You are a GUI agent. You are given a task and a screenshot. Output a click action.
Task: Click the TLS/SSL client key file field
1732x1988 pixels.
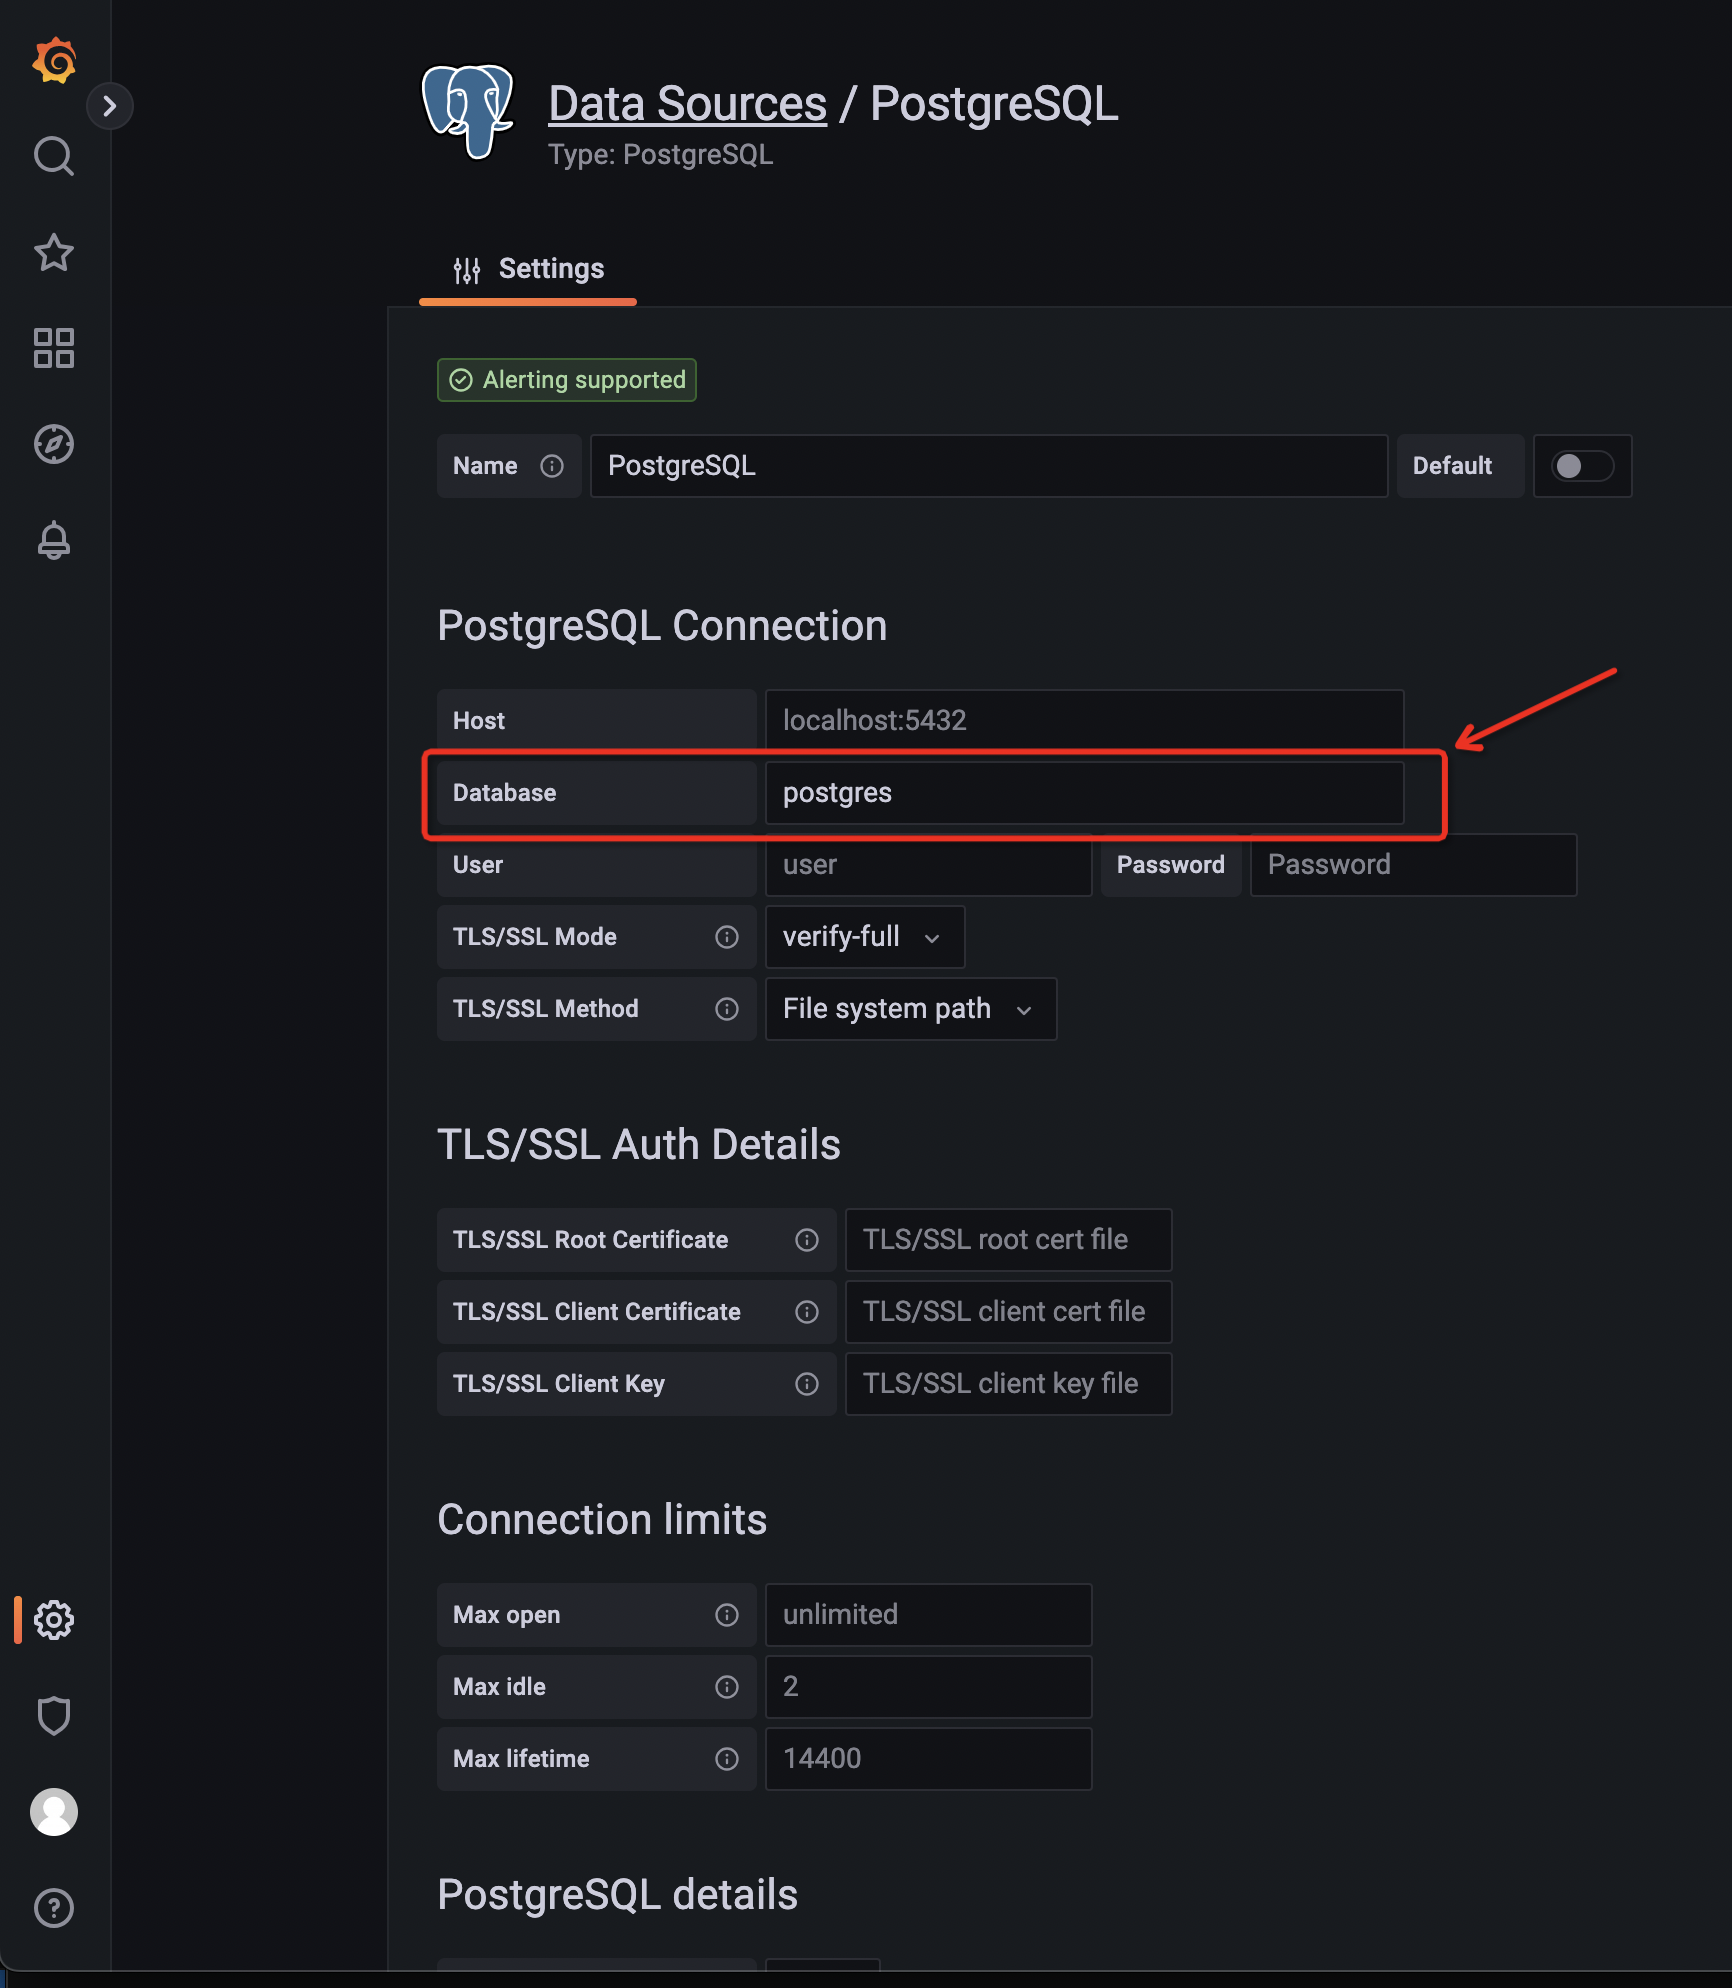point(1009,1384)
